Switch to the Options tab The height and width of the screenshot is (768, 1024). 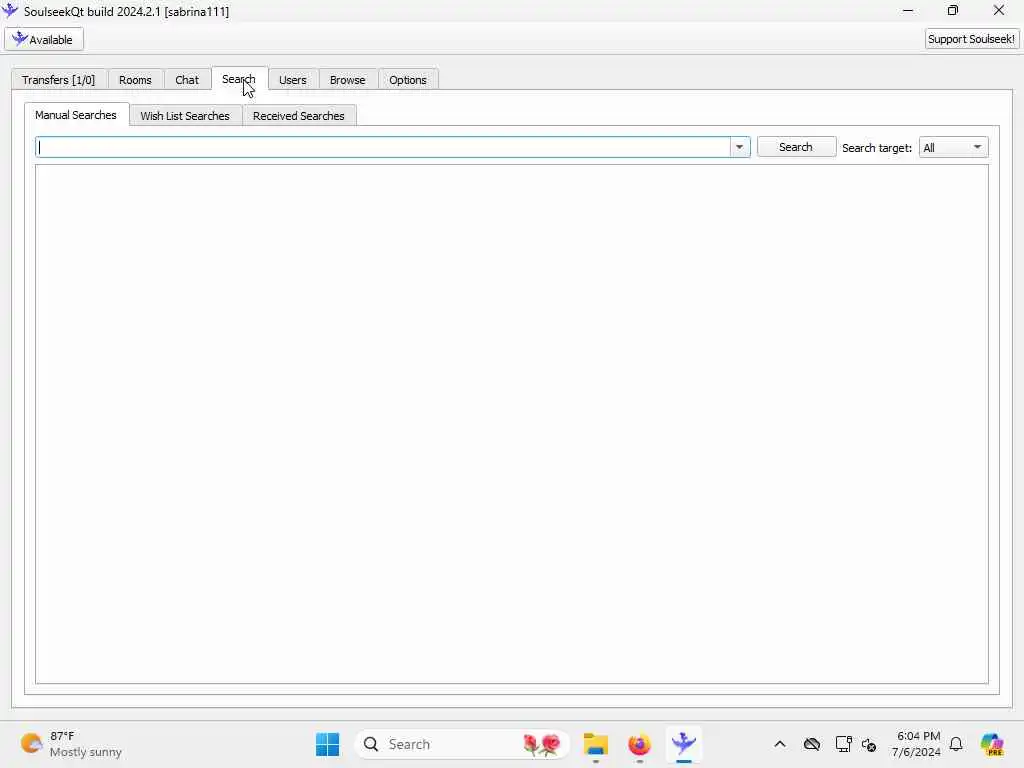point(408,80)
